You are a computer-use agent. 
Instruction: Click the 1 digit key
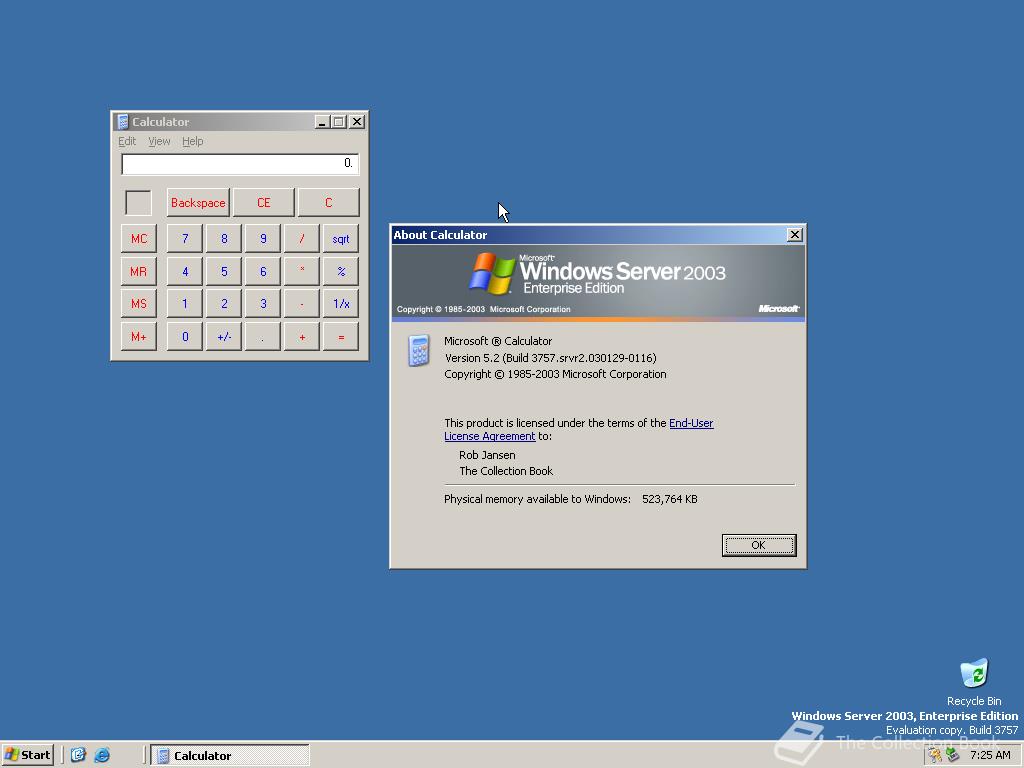click(185, 304)
